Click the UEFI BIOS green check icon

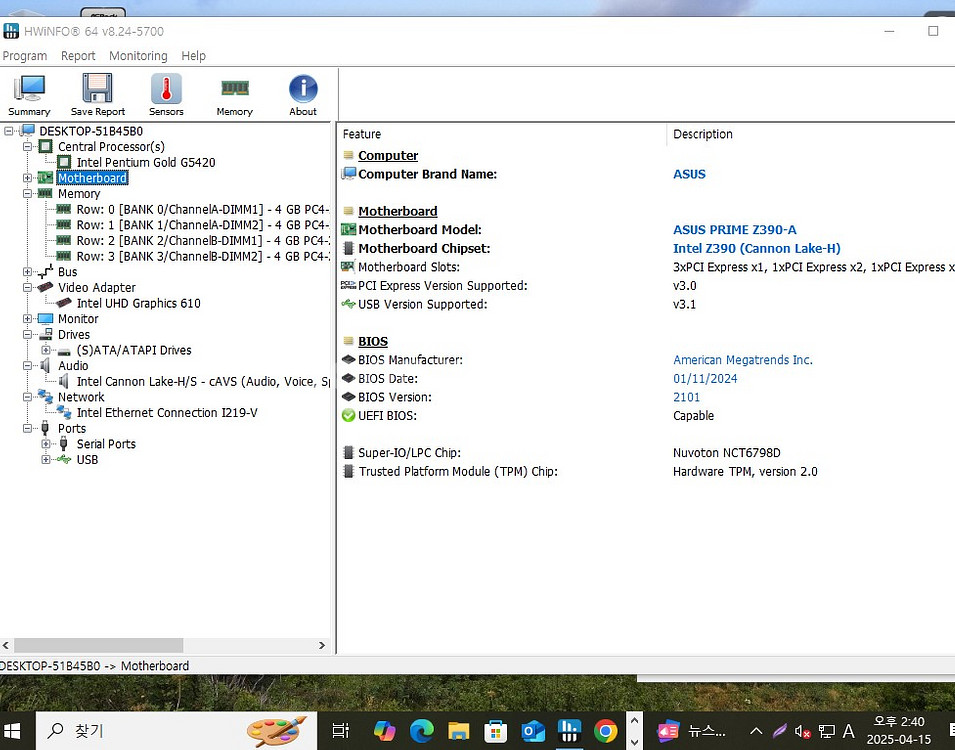348,416
